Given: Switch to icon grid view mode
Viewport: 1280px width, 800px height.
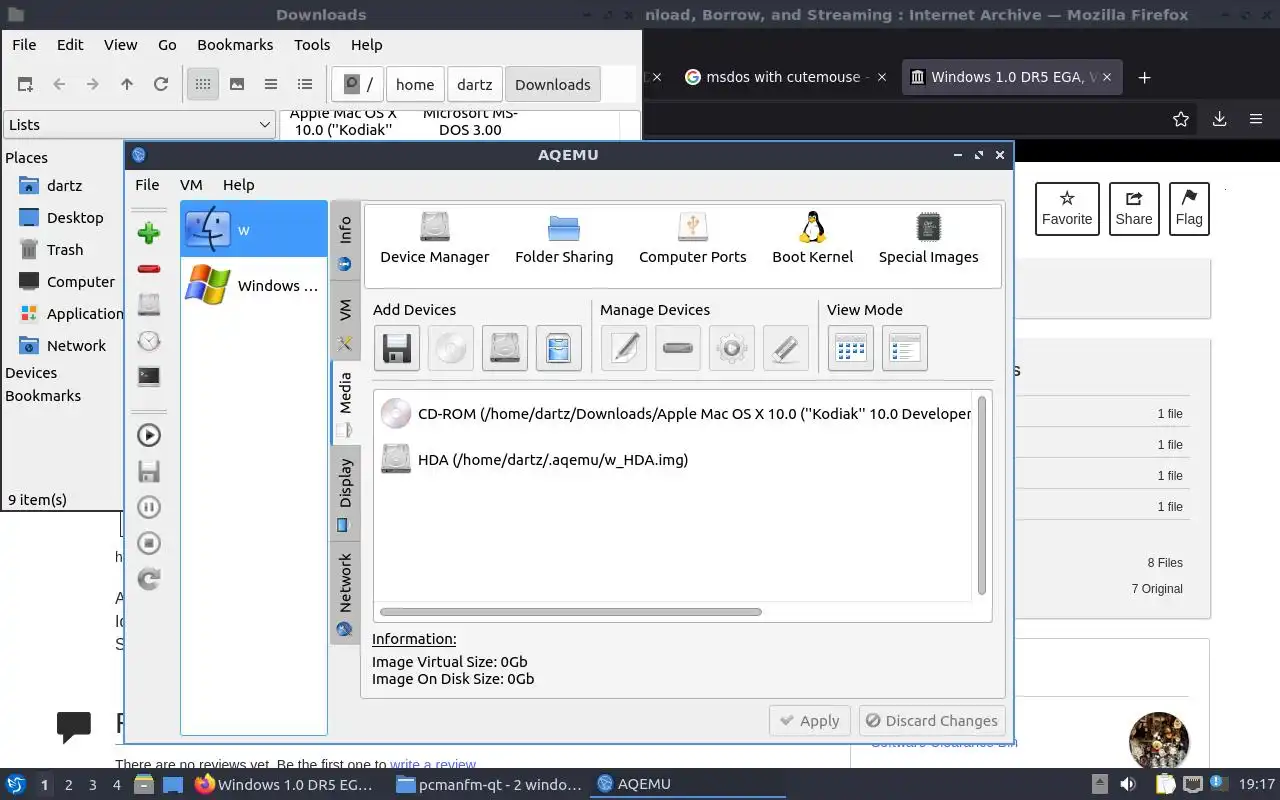Looking at the screenshot, I should [x=851, y=348].
